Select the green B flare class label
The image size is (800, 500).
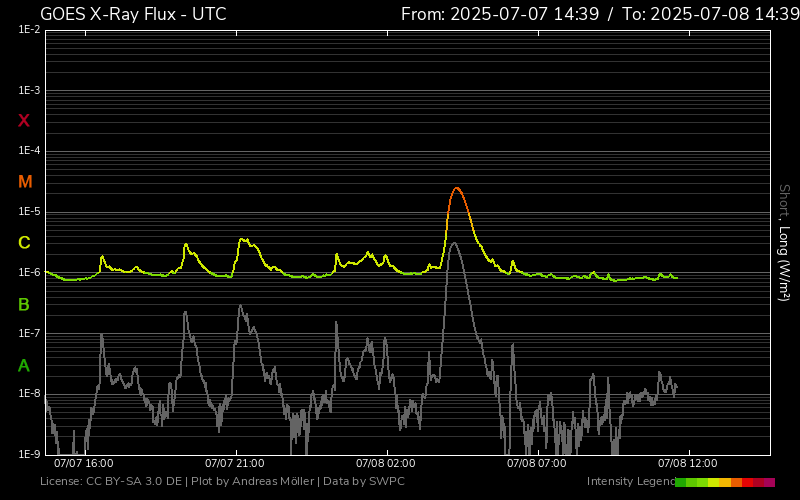pos(24,304)
